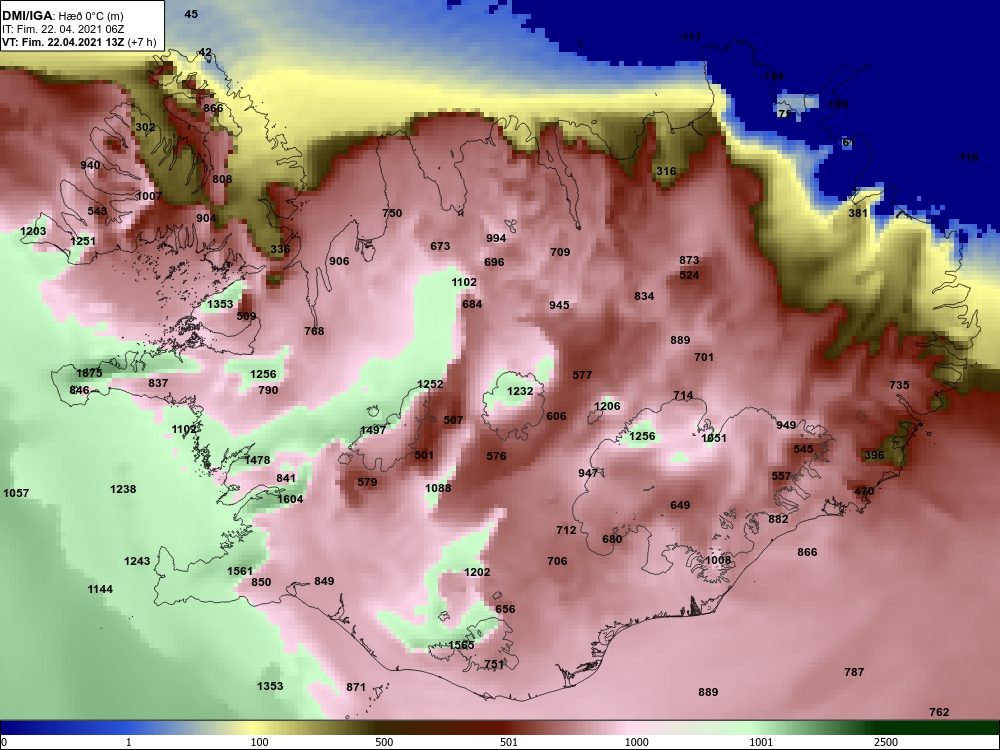Click the 302 map value
The height and width of the screenshot is (750, 1000).
[x=145, y=127]
